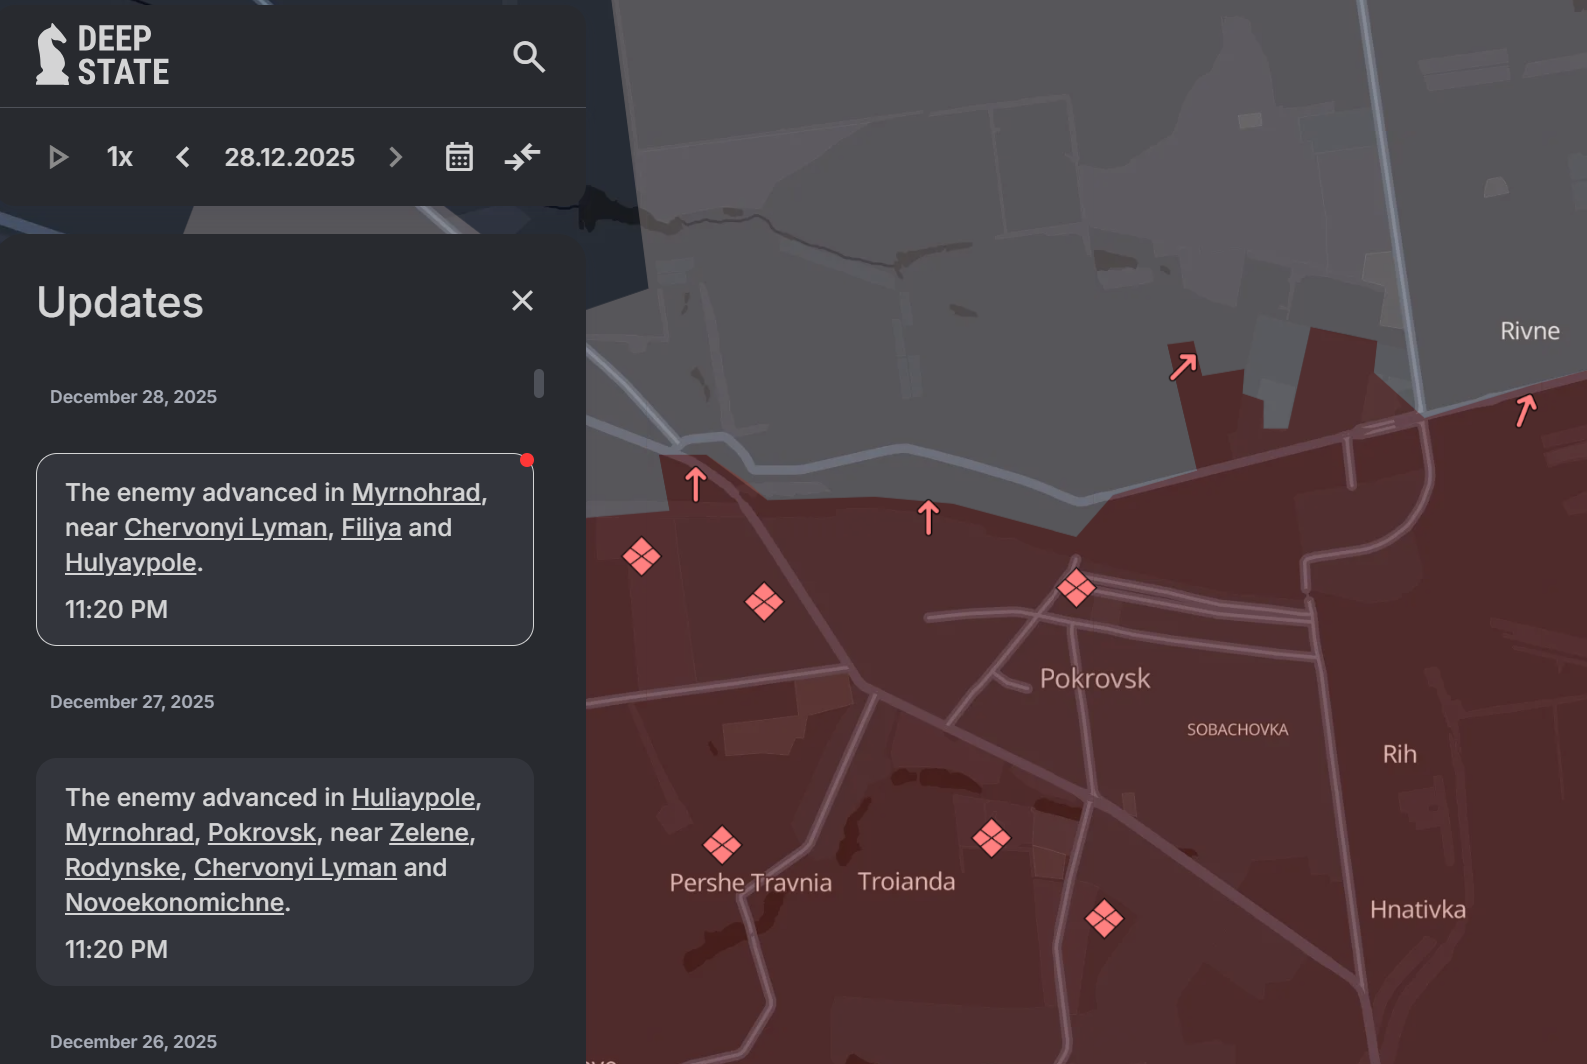
Task: Click the advance arrow below Rivne label
Action: click(x=1526, y=410)
